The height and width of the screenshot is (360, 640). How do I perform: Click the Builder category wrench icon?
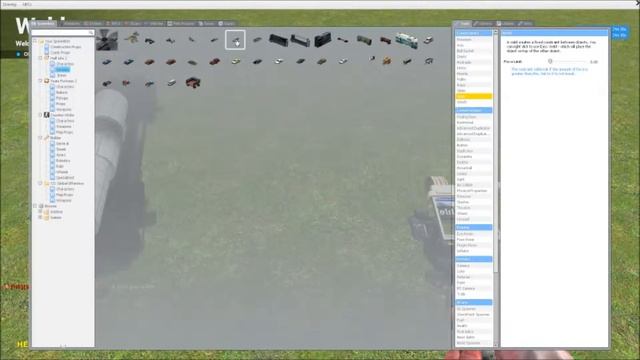[47, 138]
